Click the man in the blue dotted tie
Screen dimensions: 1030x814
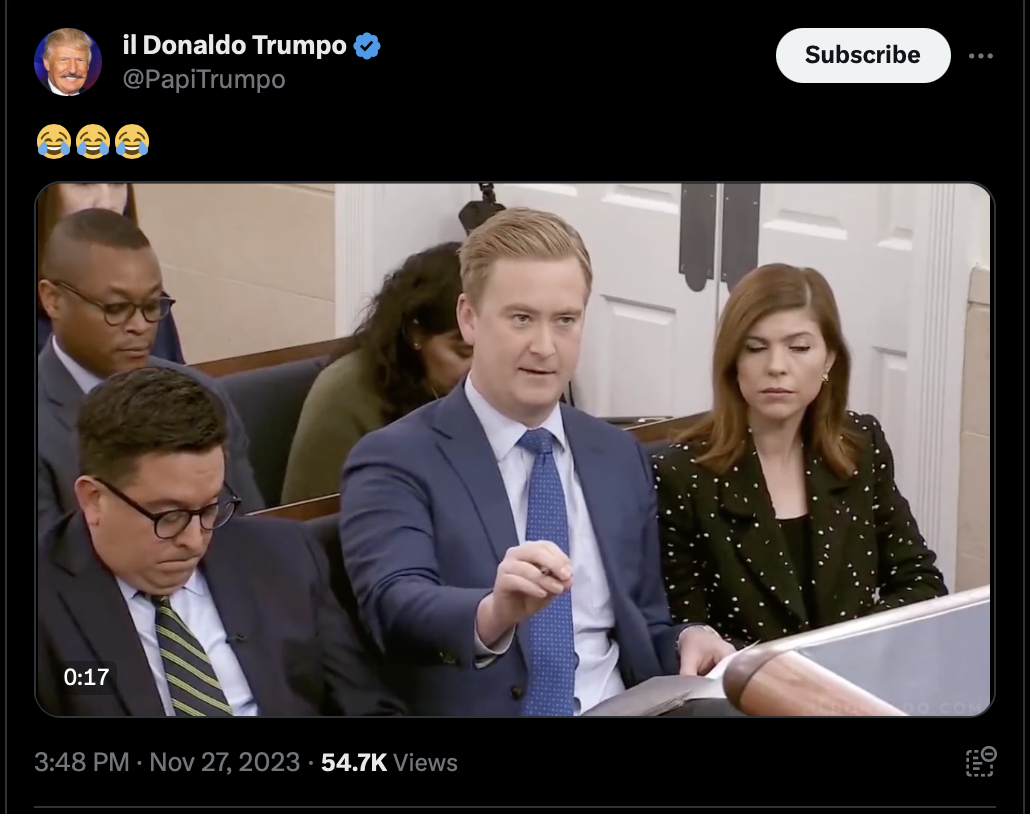(512, 460)
